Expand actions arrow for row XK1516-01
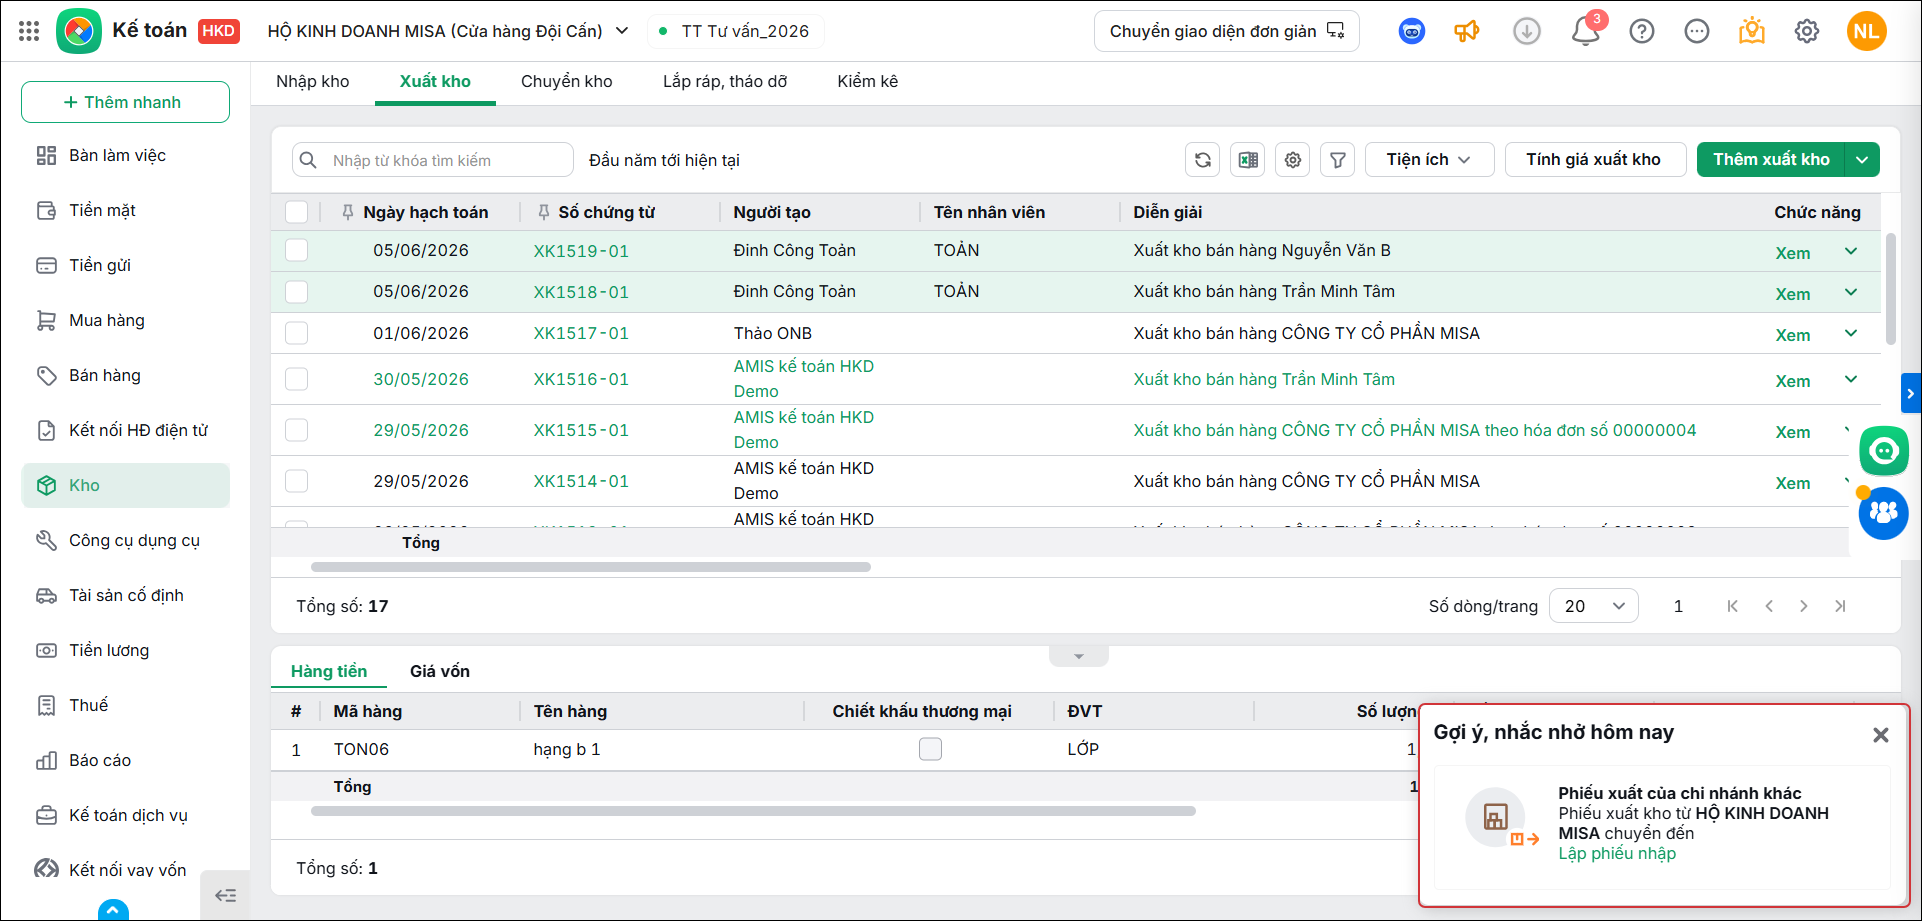This screenshot has width=1922, height=921. pyautogui.click(x=1851, y=379)
